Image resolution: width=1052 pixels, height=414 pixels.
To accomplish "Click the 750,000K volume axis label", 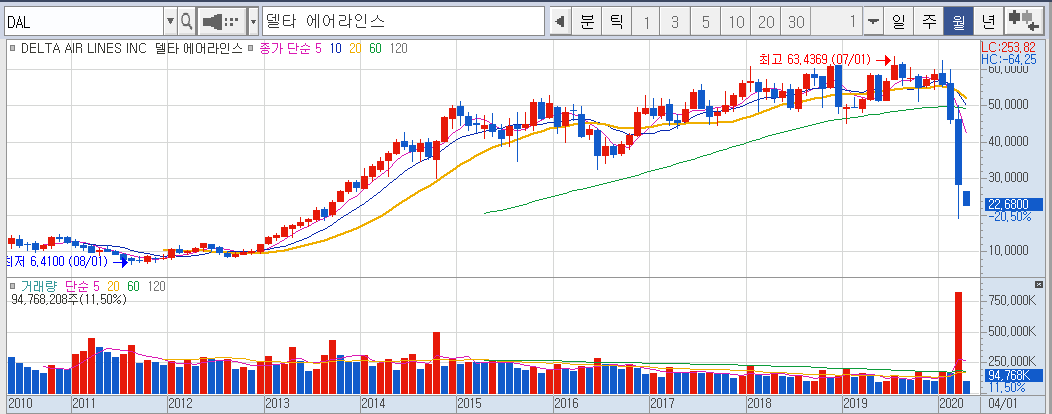I will click(x=1010, y=299).
